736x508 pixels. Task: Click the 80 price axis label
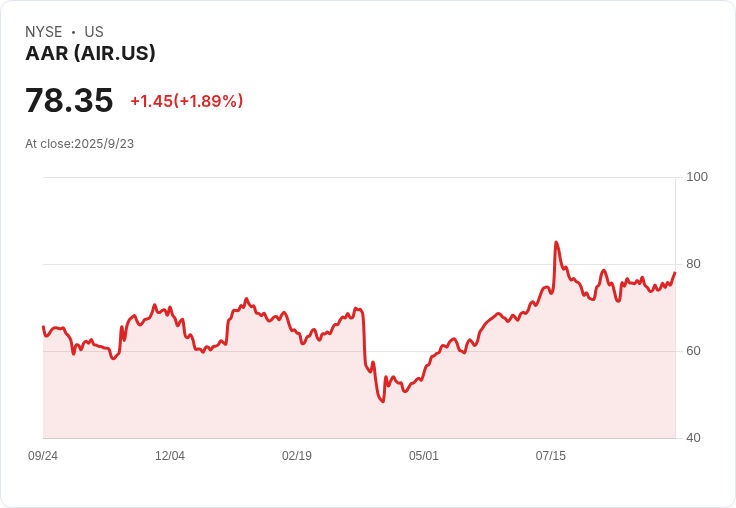pos(693,264)
